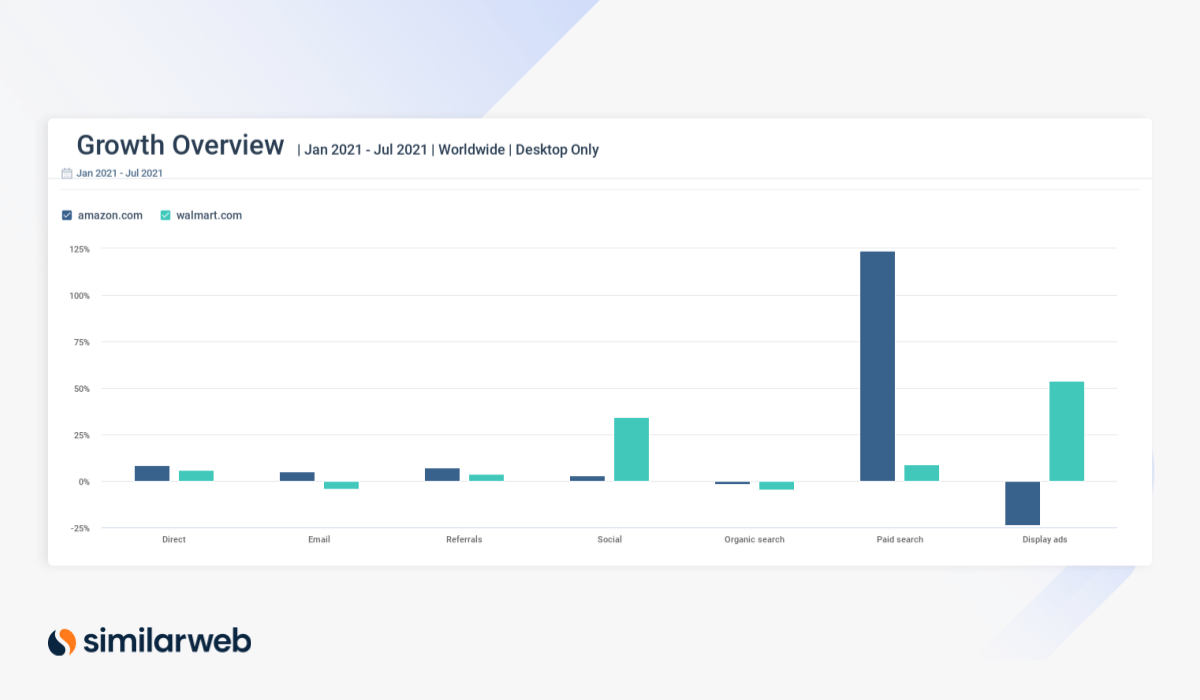
Task: Click the Growth Overview heading
Action: tap(180, 146)
